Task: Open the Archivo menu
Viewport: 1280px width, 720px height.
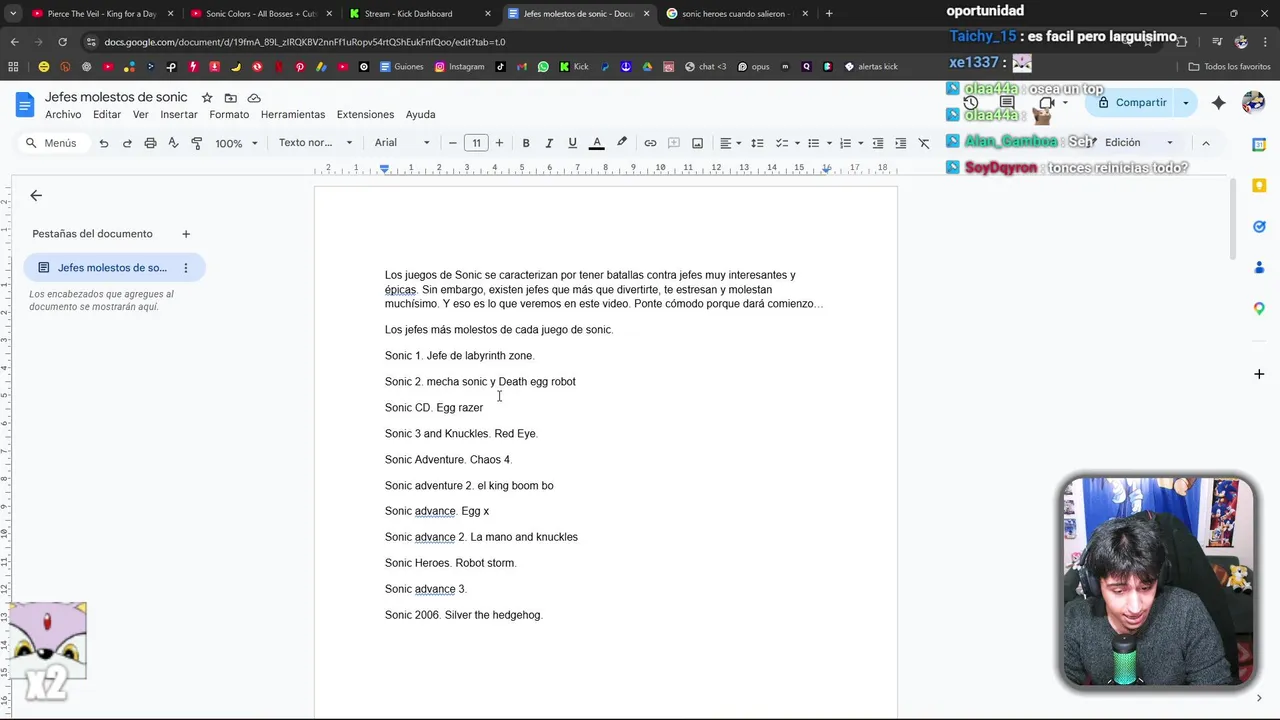Action: click(x=63, y=114)
